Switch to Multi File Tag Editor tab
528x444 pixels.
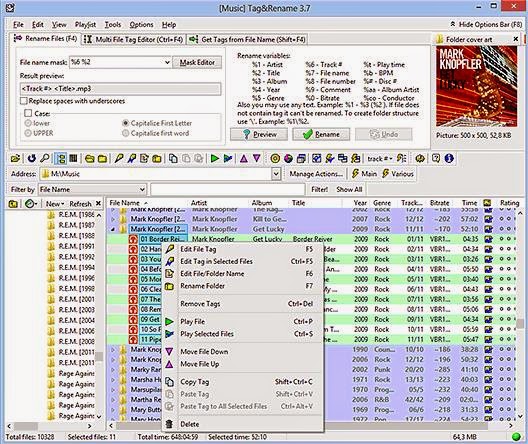133,39
